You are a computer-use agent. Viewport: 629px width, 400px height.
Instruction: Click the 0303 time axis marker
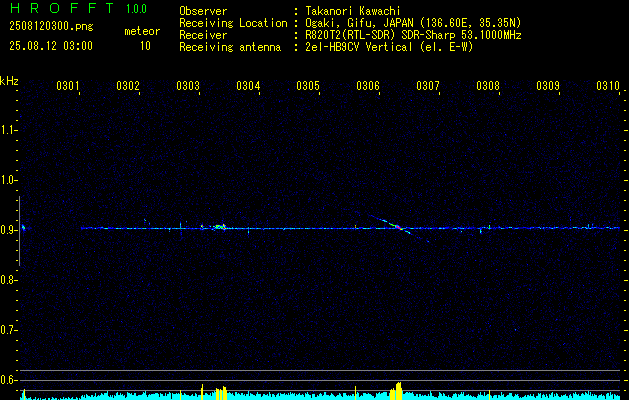(188, 85)
